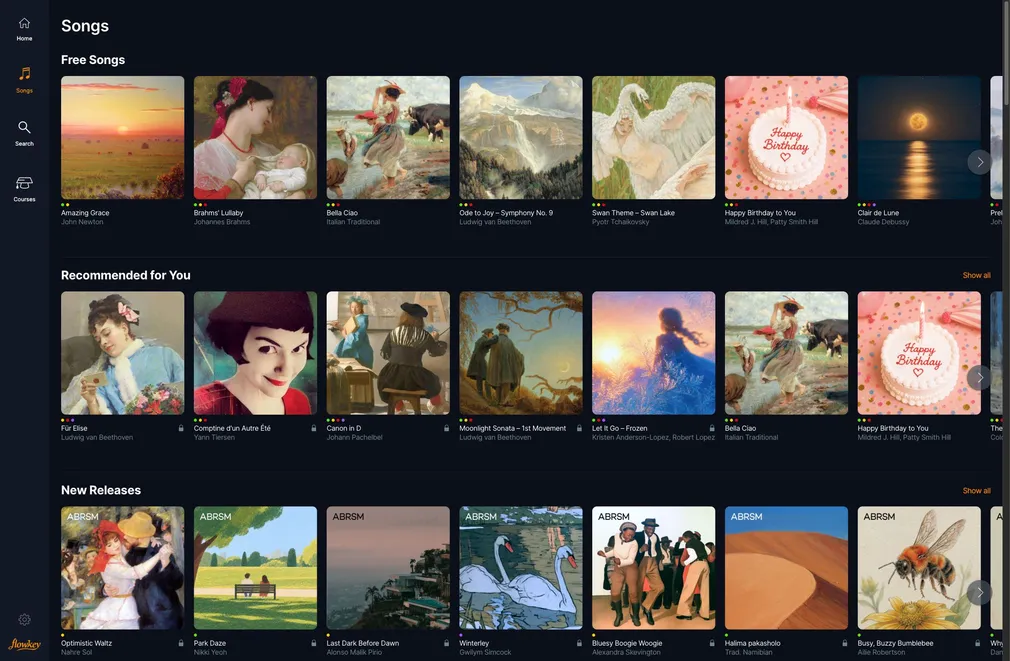Click the Amazing Grace title text
Image resolution: width=1010 pixels, height=661 pixels.
point(85,213)
